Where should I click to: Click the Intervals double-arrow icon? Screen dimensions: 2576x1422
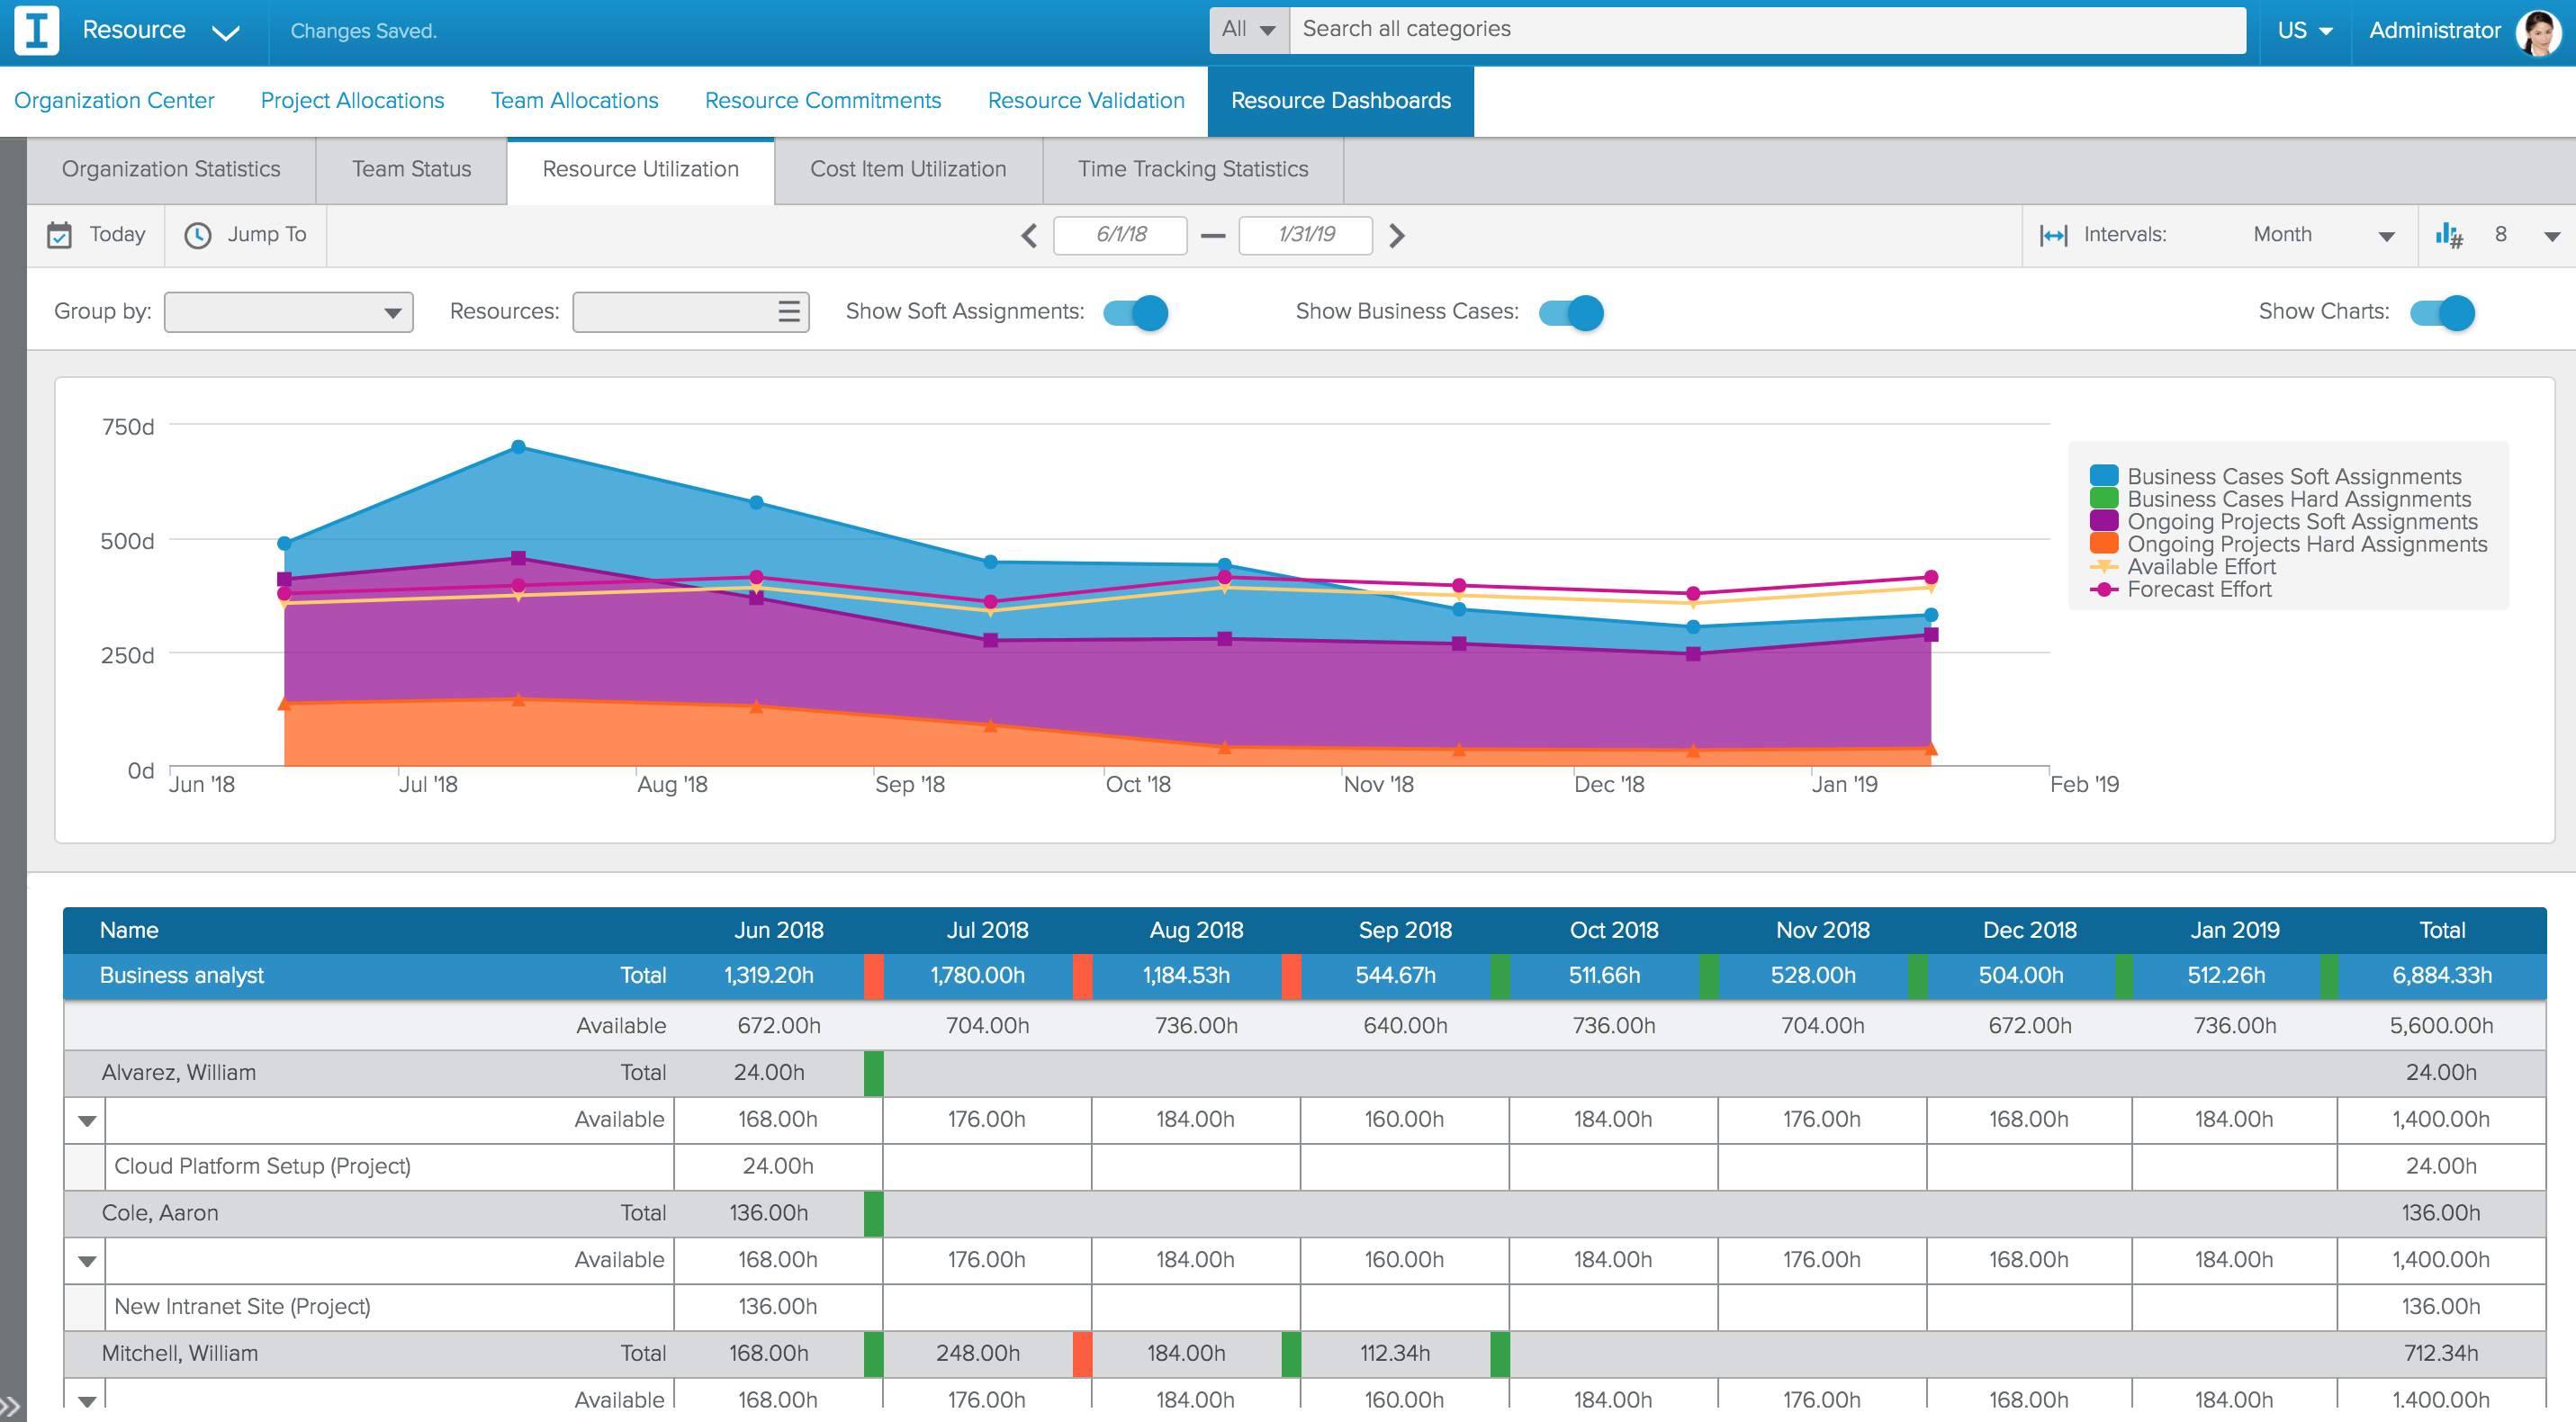click(x=2052, y=234)
